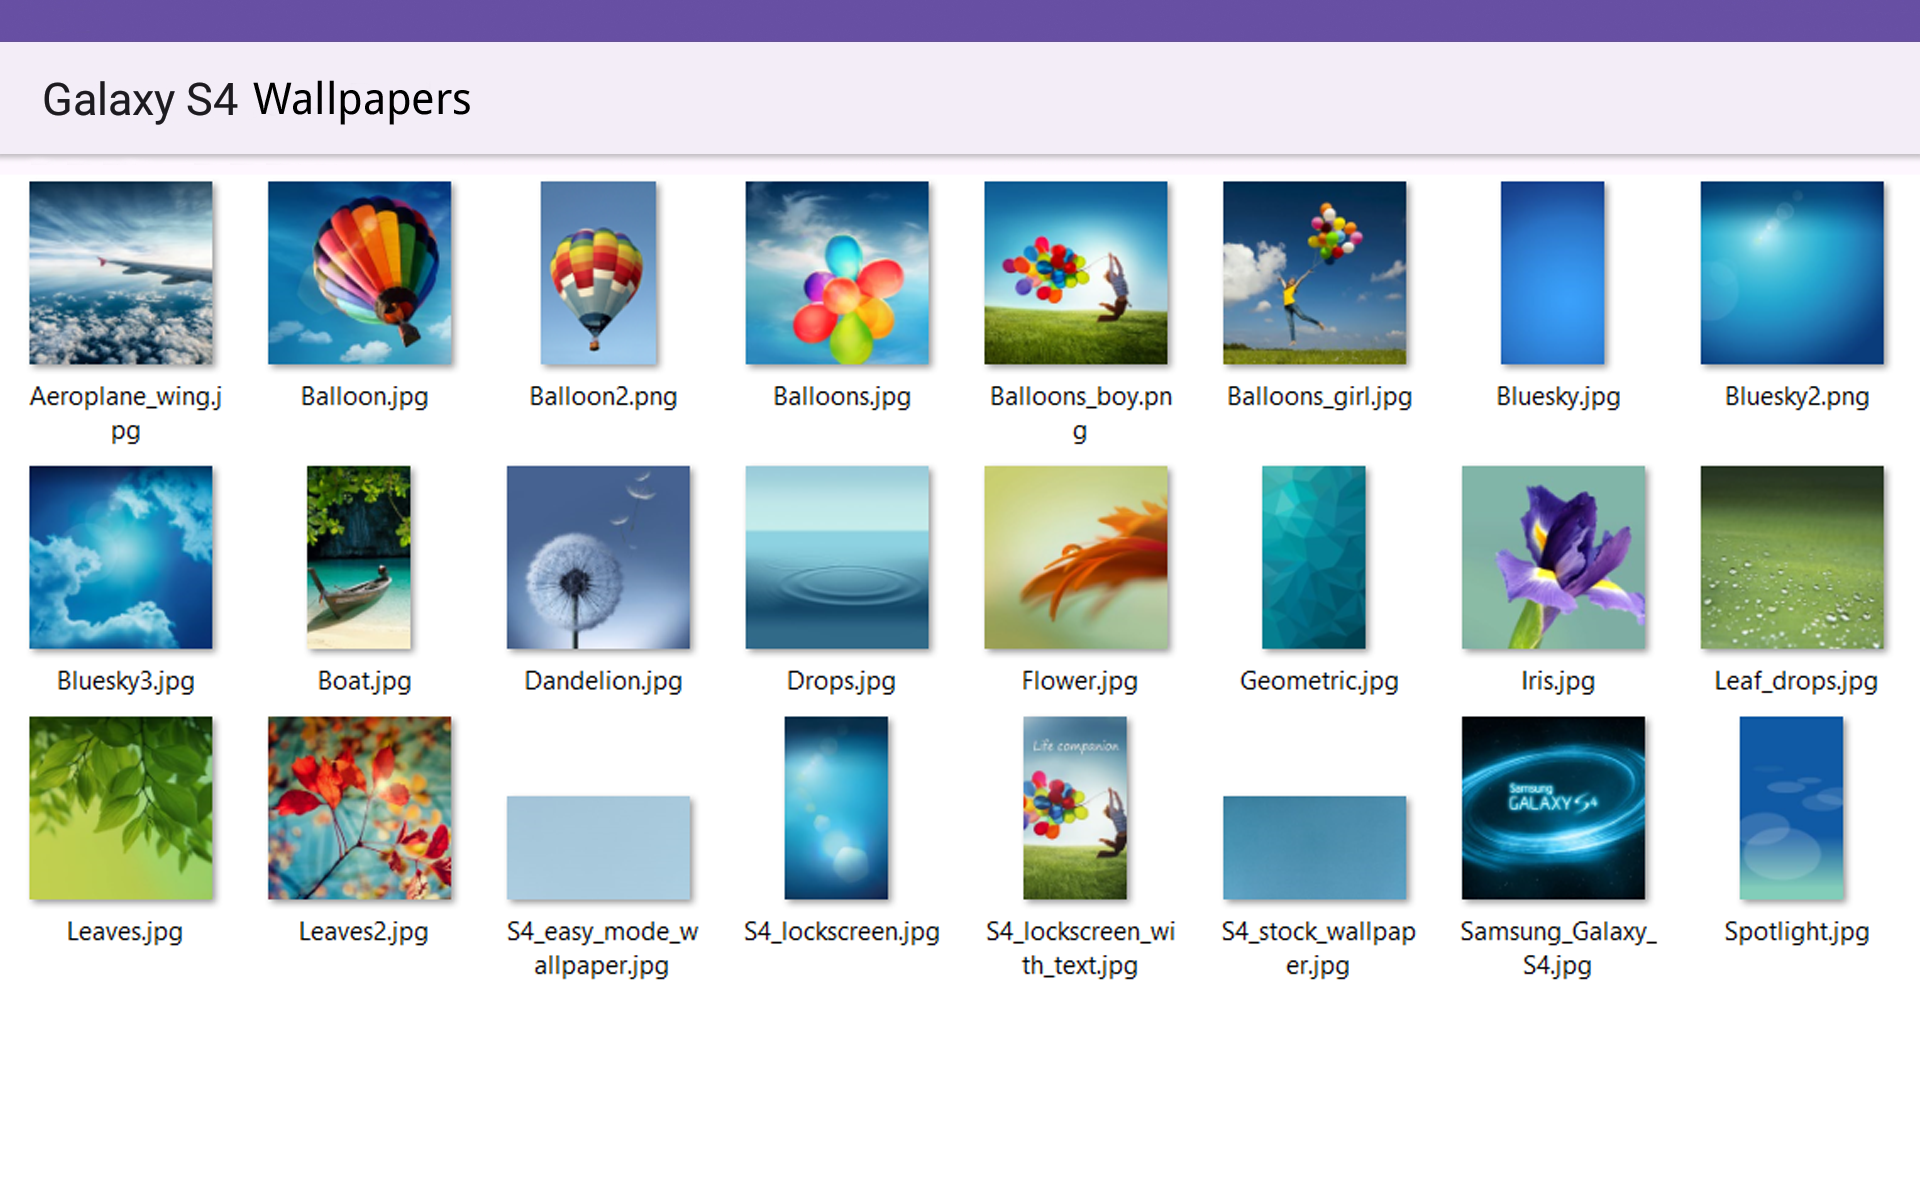Click the Balloons_girl.jpg file name
Viewport: 1920px width, 1200px height.
(x=1319, y=397)
